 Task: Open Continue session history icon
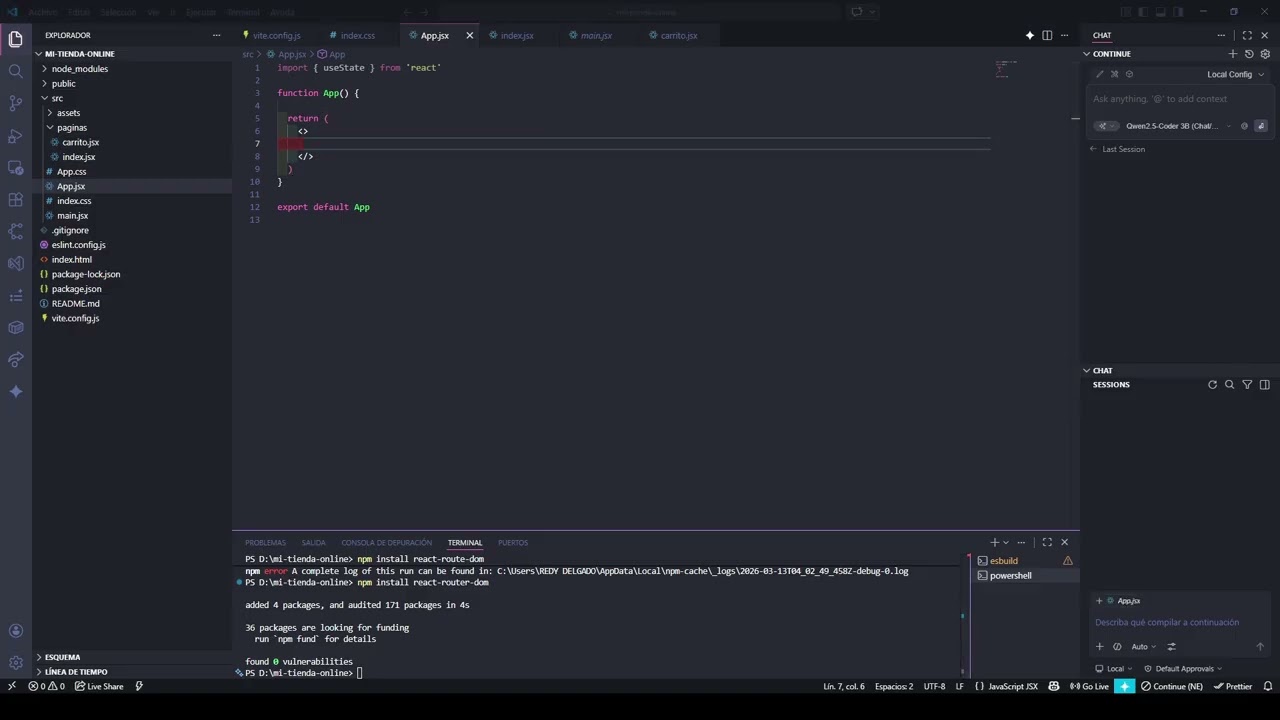1249,54
